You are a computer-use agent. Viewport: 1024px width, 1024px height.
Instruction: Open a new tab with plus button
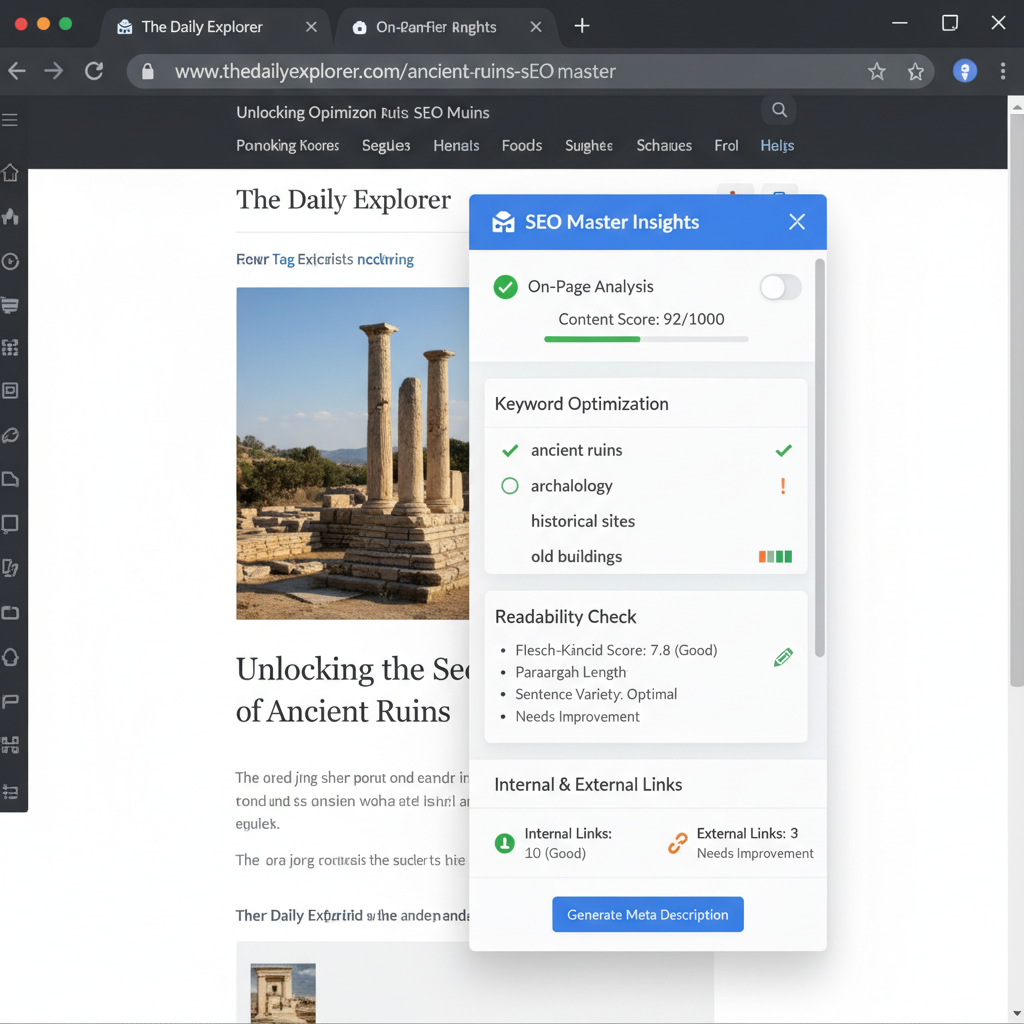pos(582,25)
